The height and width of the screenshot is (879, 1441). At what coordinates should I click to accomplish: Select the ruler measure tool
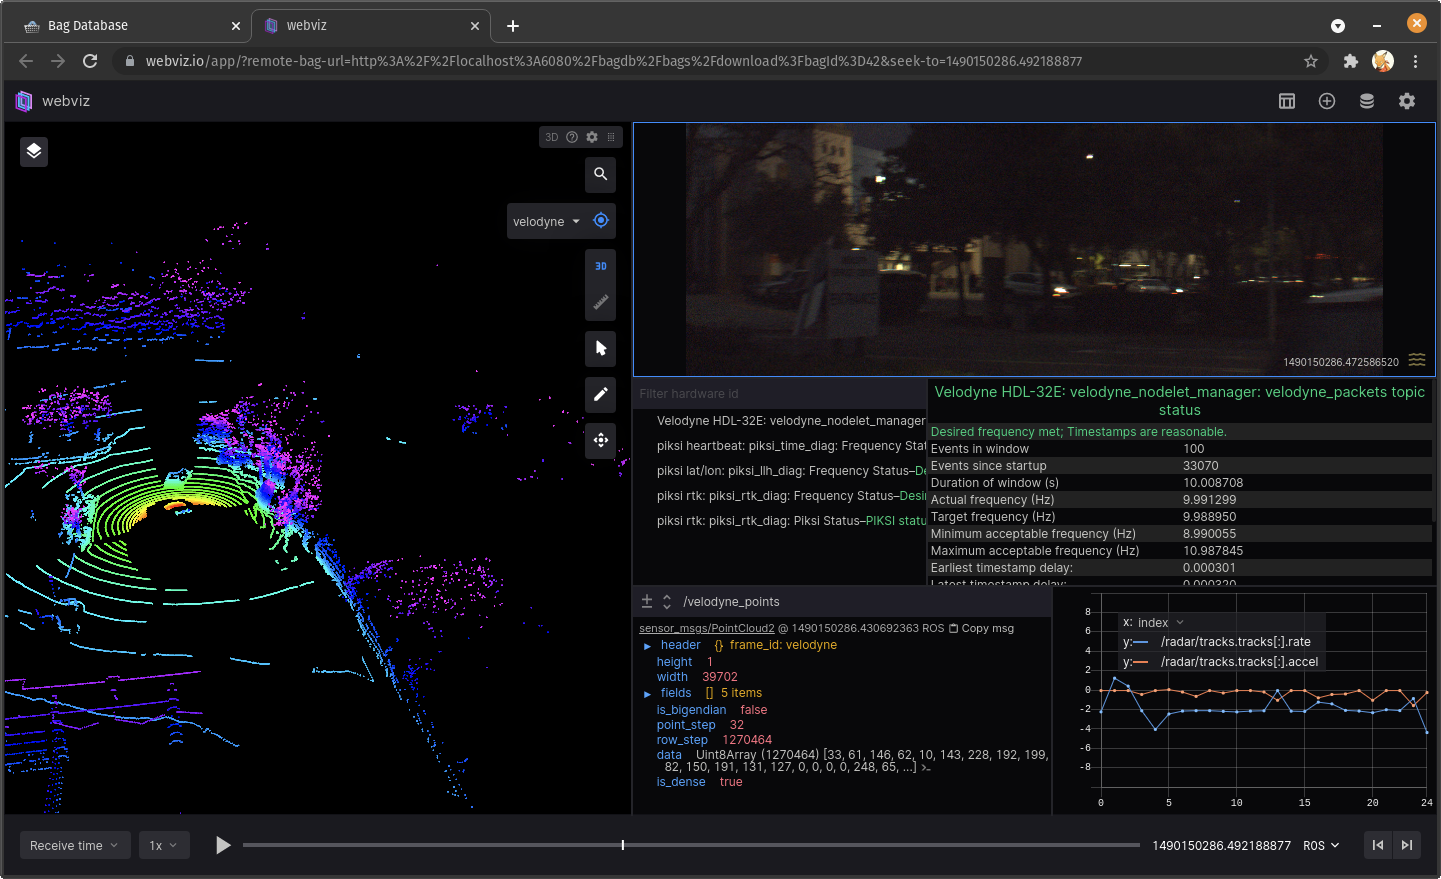pyautogui.click(x=600, y=302)
